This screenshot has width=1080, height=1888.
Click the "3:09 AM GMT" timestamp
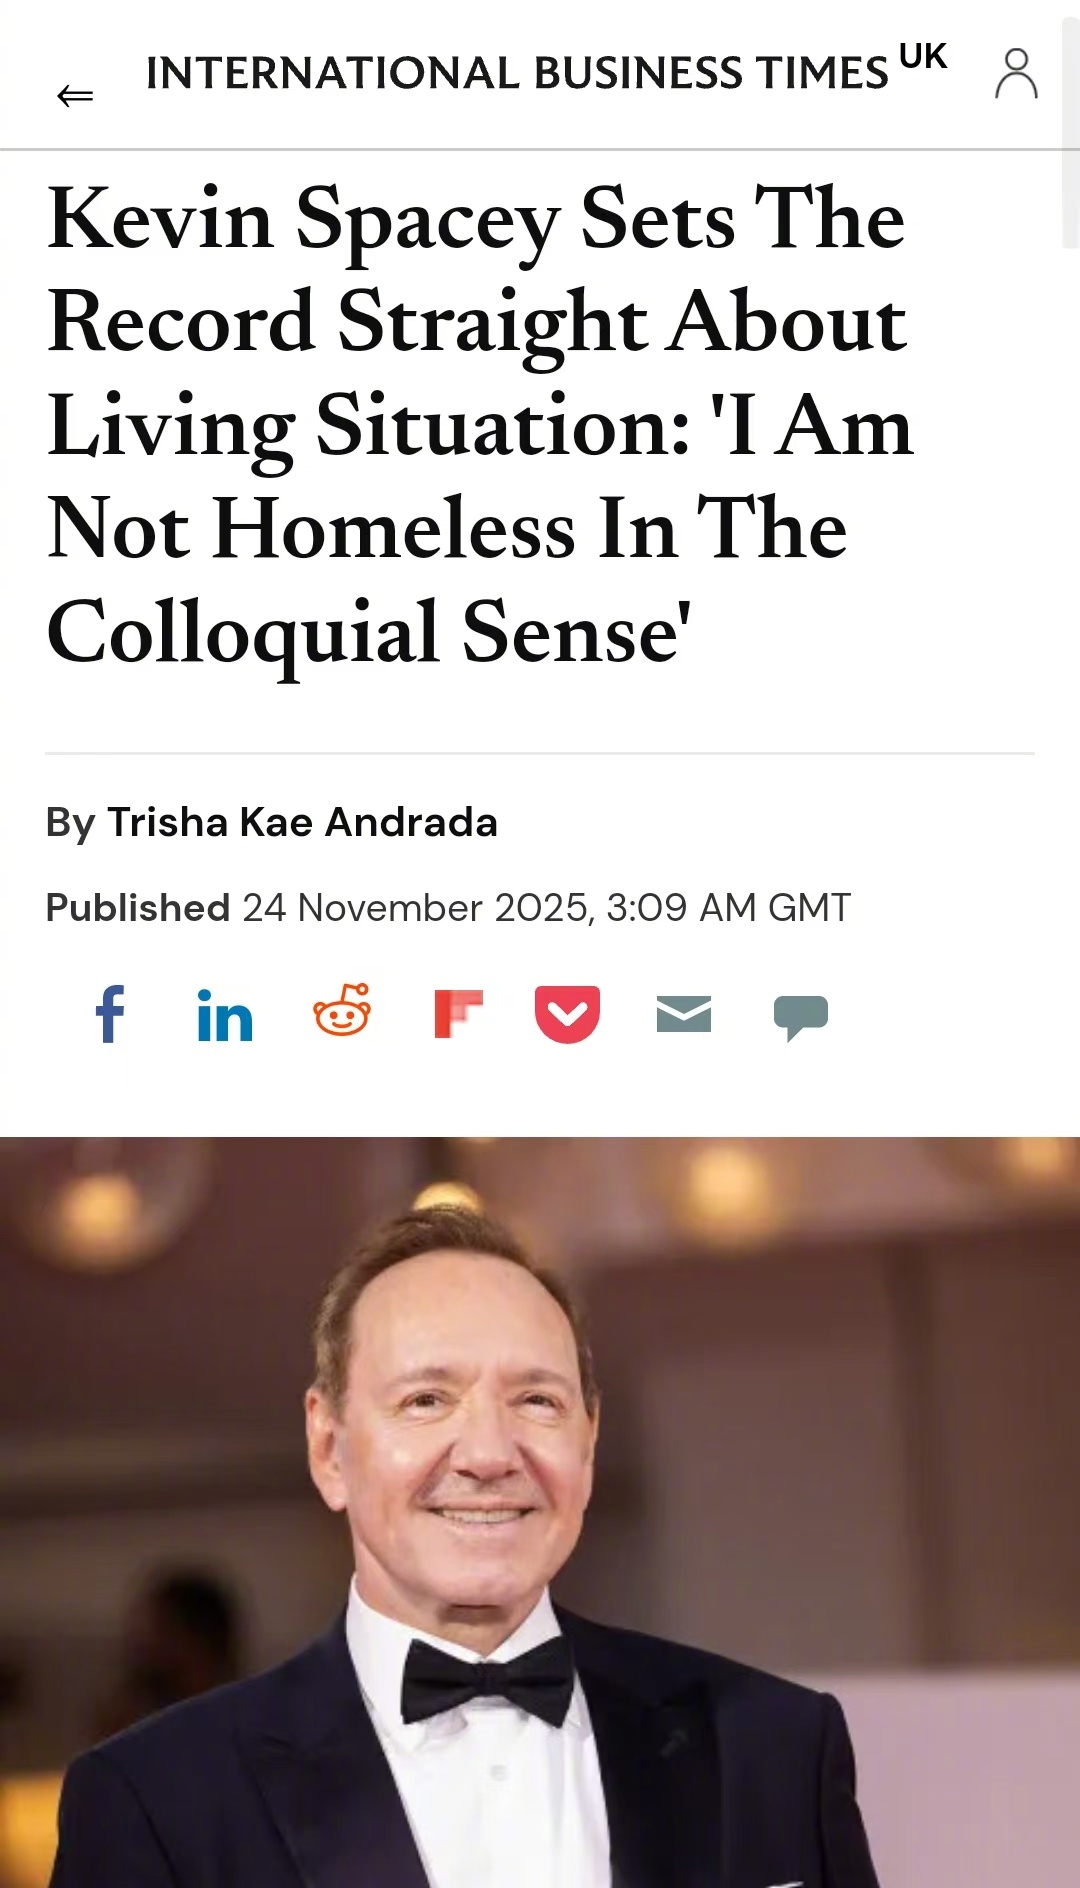coord(728,908)
